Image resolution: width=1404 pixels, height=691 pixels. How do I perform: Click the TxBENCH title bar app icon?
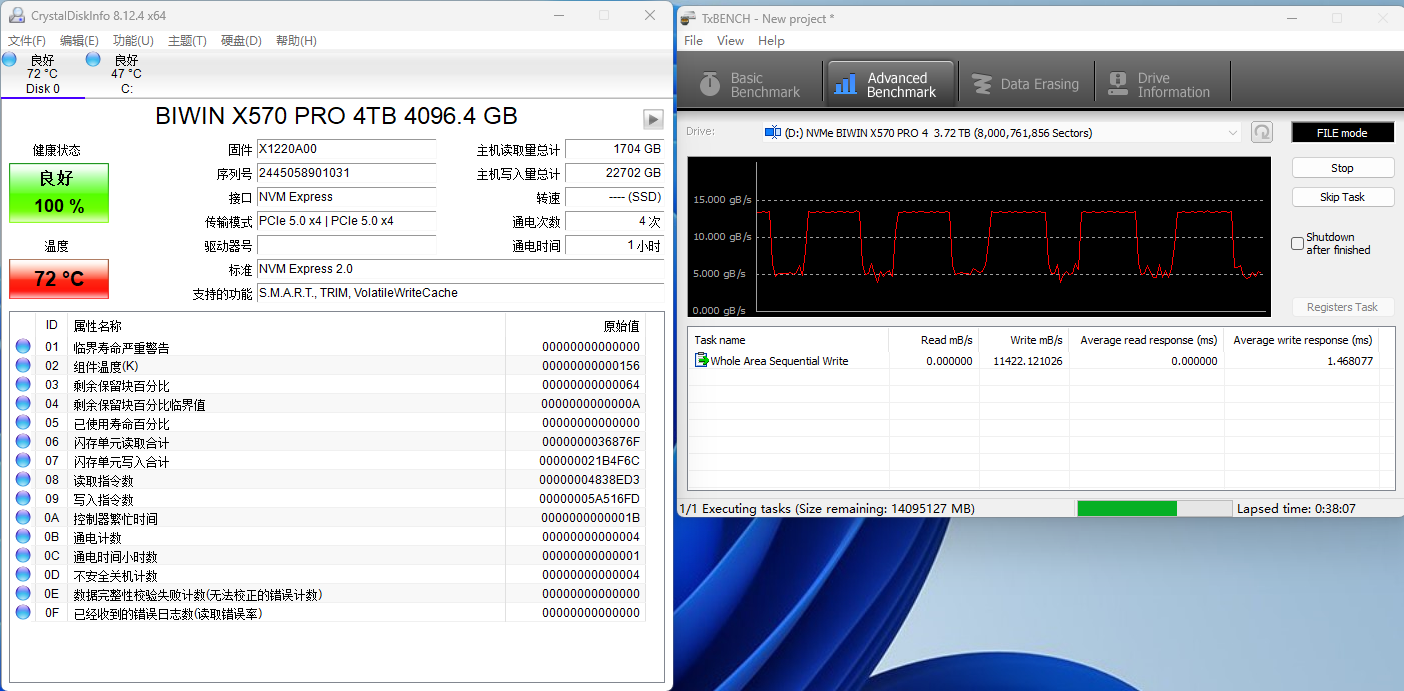(x=688, y=18)
